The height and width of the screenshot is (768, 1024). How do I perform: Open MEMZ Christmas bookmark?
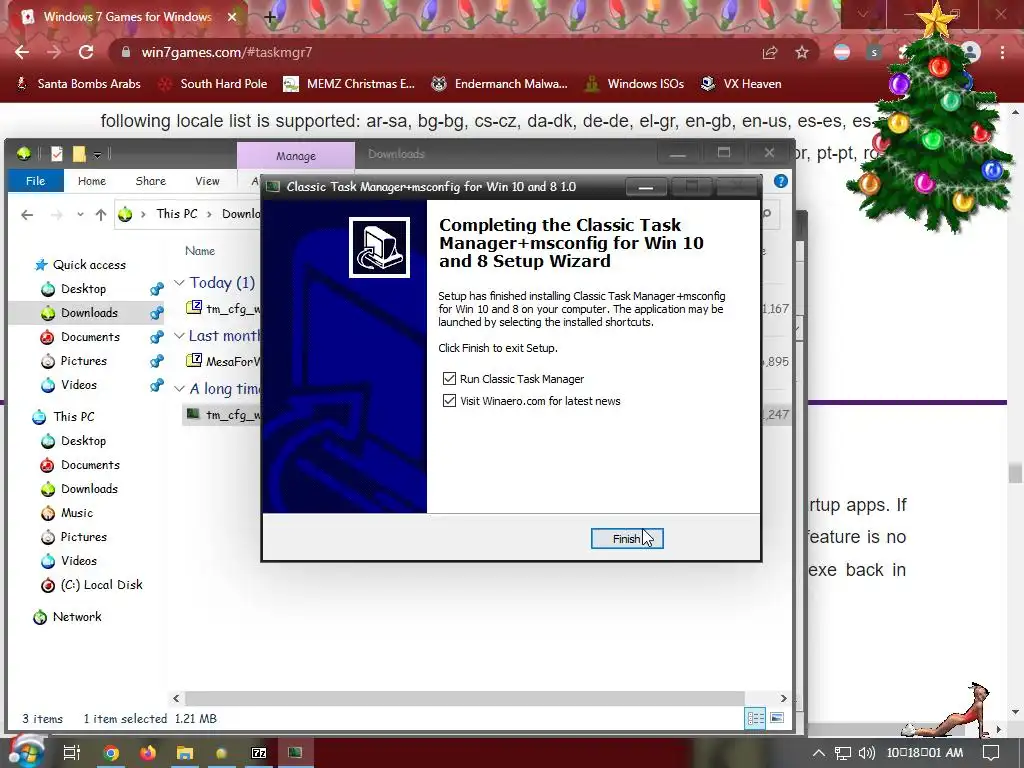coord(349,84)
